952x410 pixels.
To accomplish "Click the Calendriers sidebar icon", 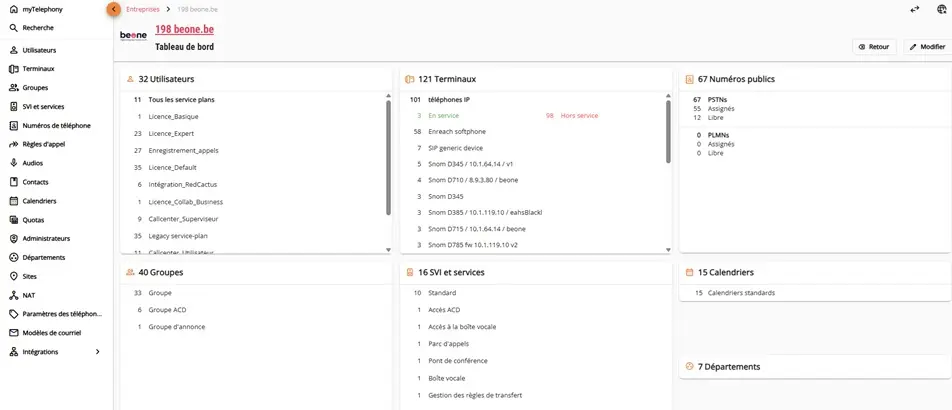I will point(13,201).
